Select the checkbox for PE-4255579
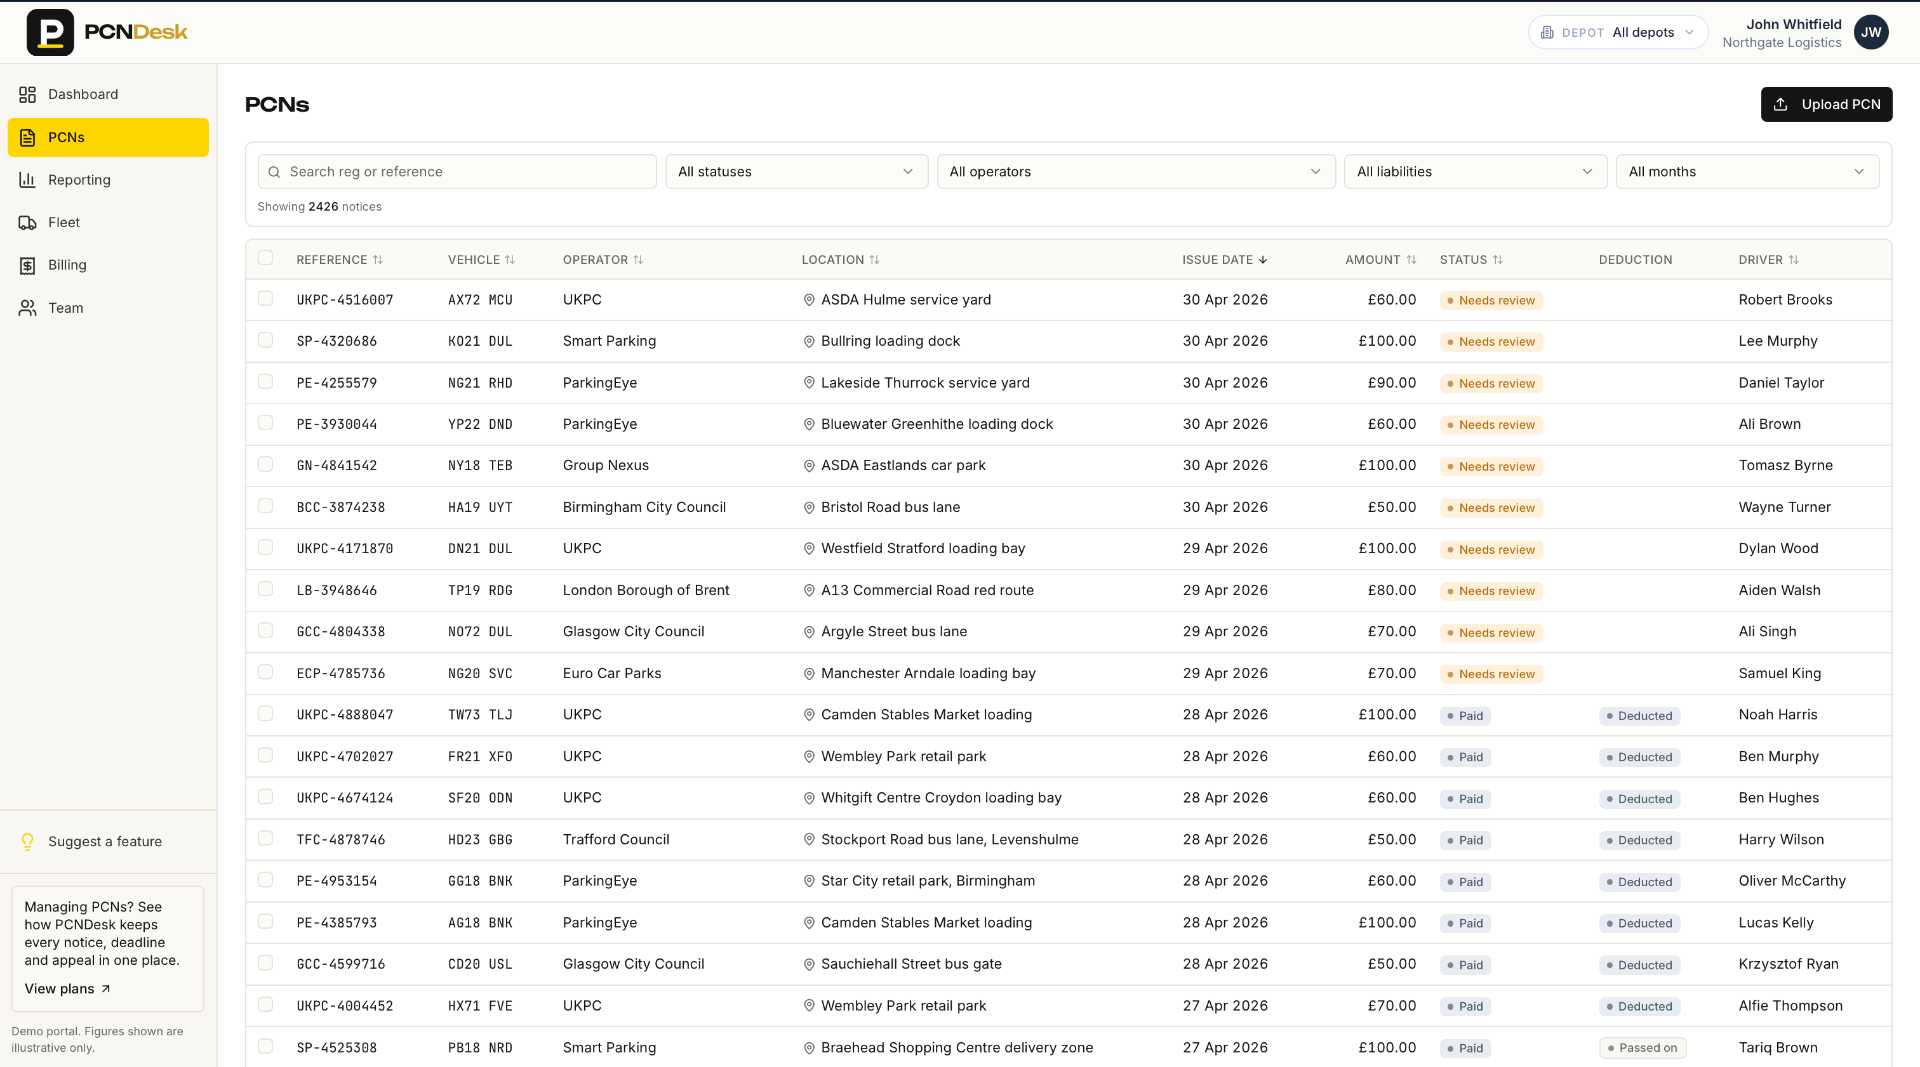Image resolution: width=1920 pixels, height=1067 pixels. tap(265, 382)
